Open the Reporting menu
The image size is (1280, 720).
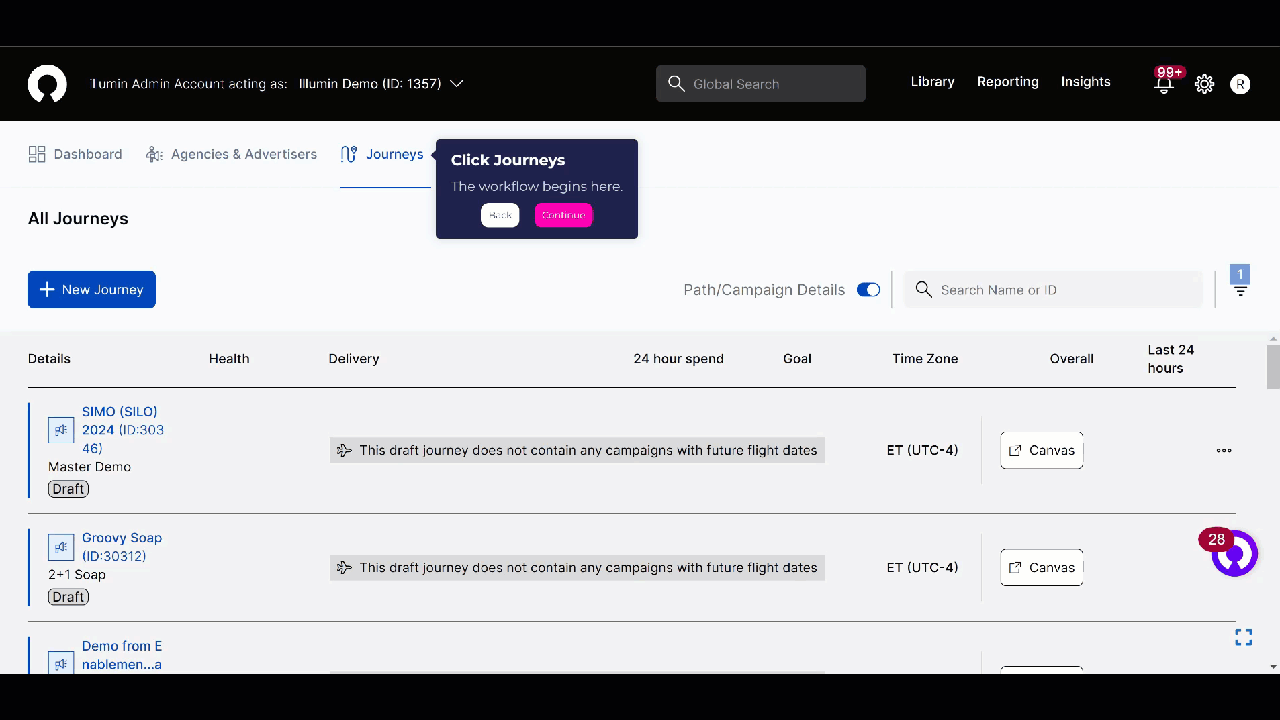pyautogui.click(x=1007, y=82)
